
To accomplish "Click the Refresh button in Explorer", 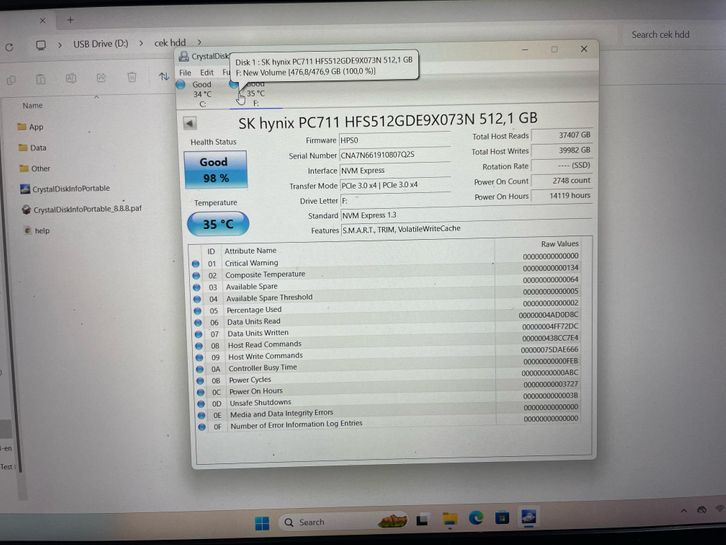I will click(9, 47).
